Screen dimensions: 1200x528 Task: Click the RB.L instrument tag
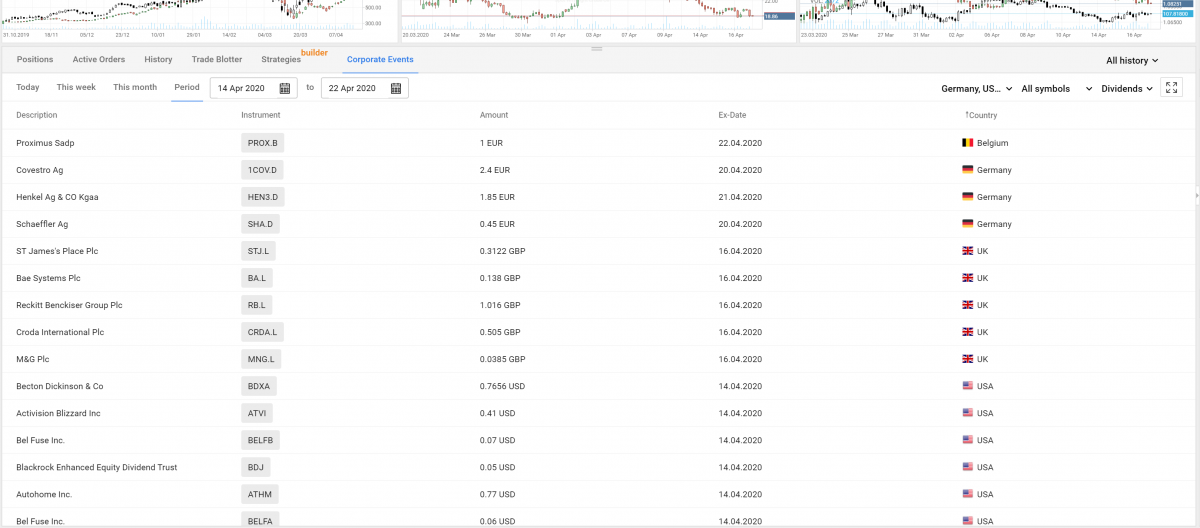257,305
